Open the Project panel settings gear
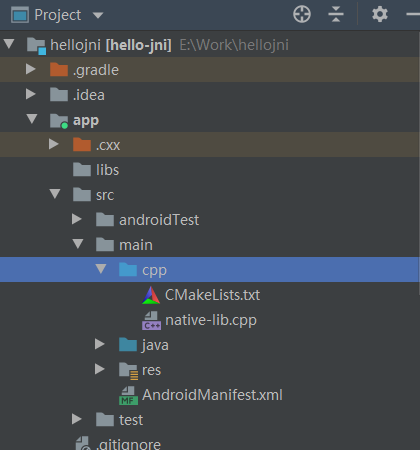This screenshot has height=450, width=420. [x=380, y=14]
